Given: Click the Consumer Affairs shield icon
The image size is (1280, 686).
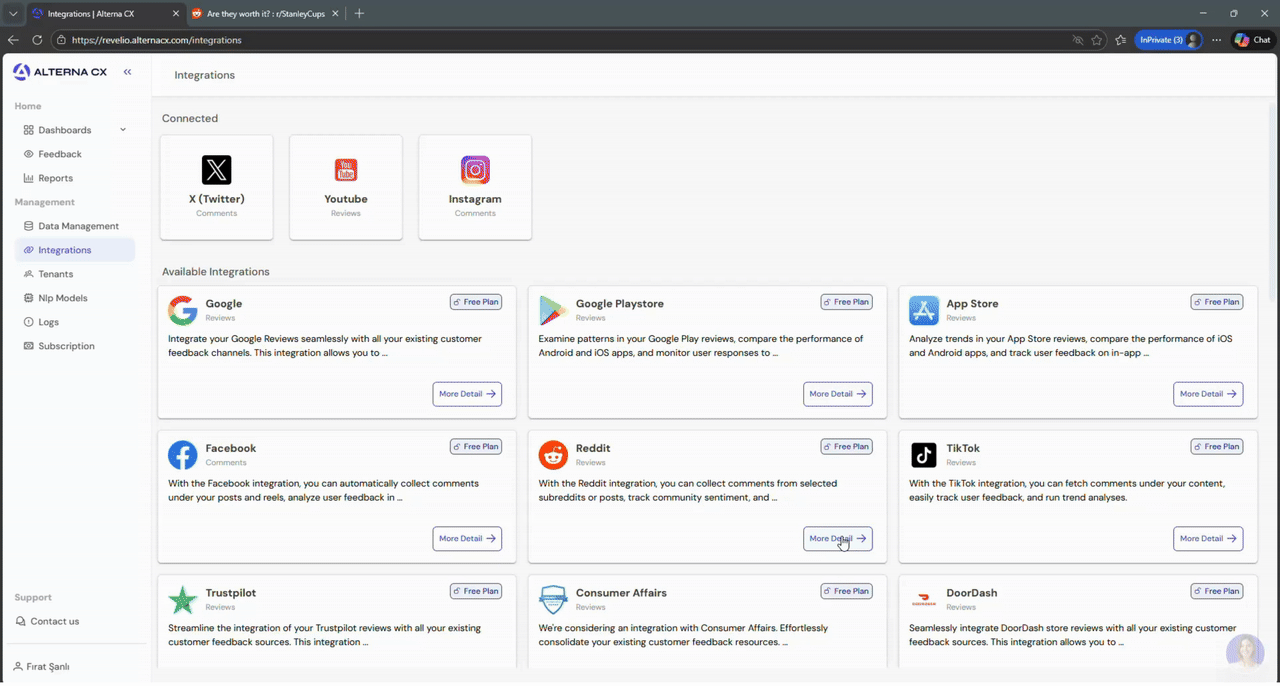Looking at the screenshot, I should pyautogui.click(x=553, y=599).
